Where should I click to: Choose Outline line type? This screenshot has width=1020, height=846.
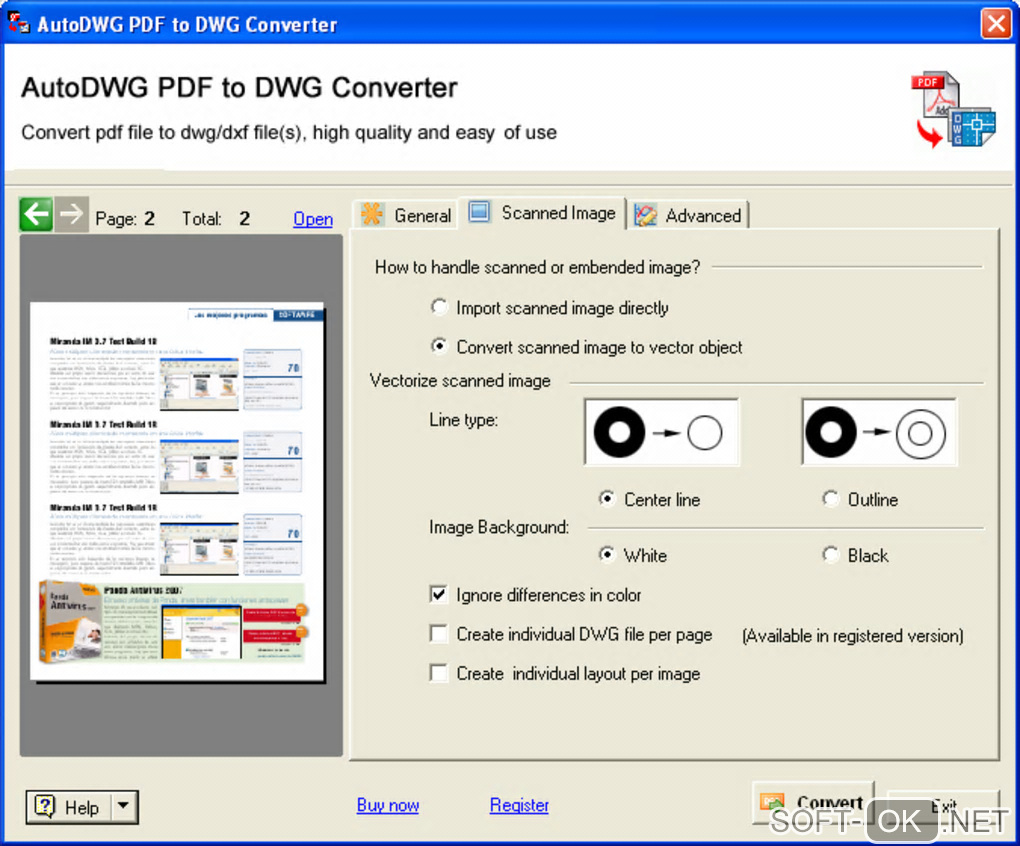click(860, 499)
